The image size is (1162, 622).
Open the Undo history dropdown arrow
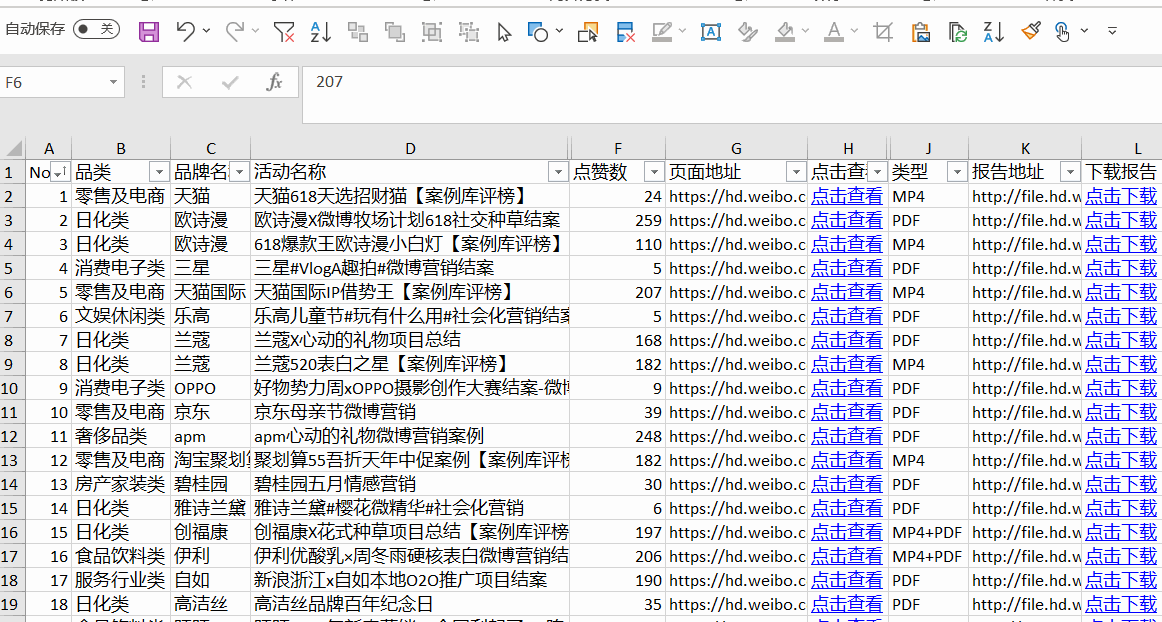[206, 31]
